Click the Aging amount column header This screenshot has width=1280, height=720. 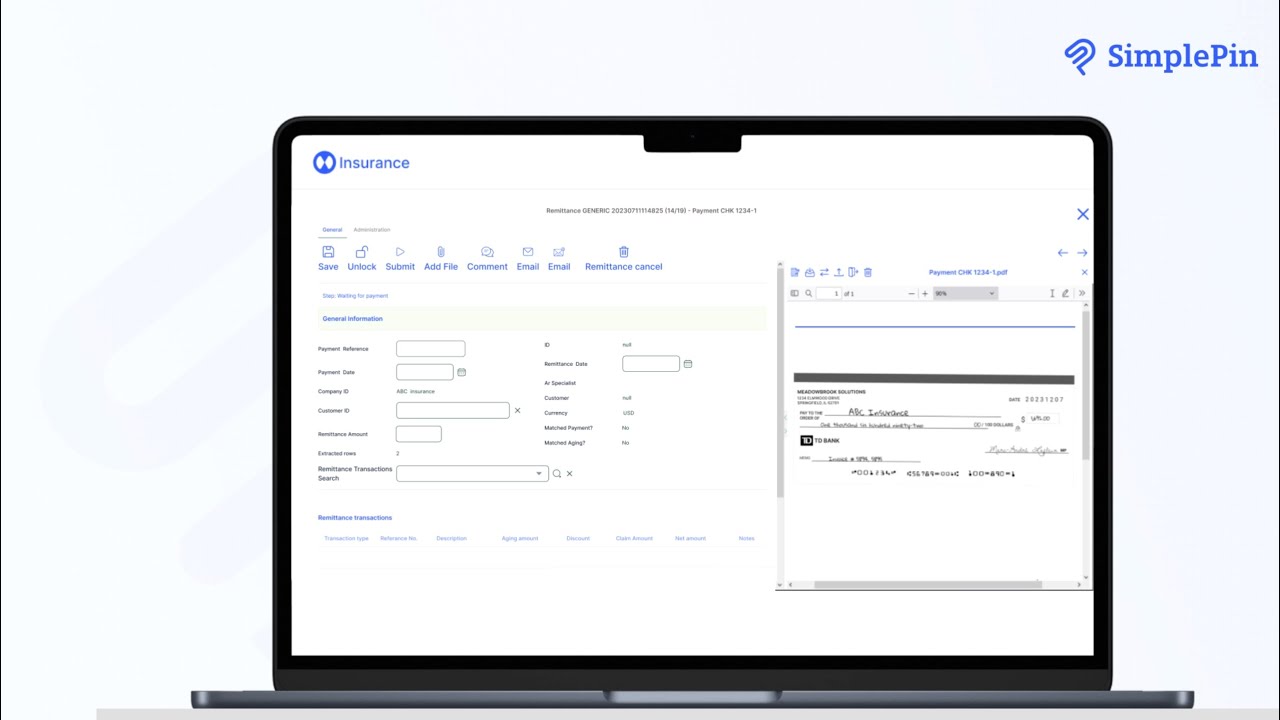(x=520, y=539)
